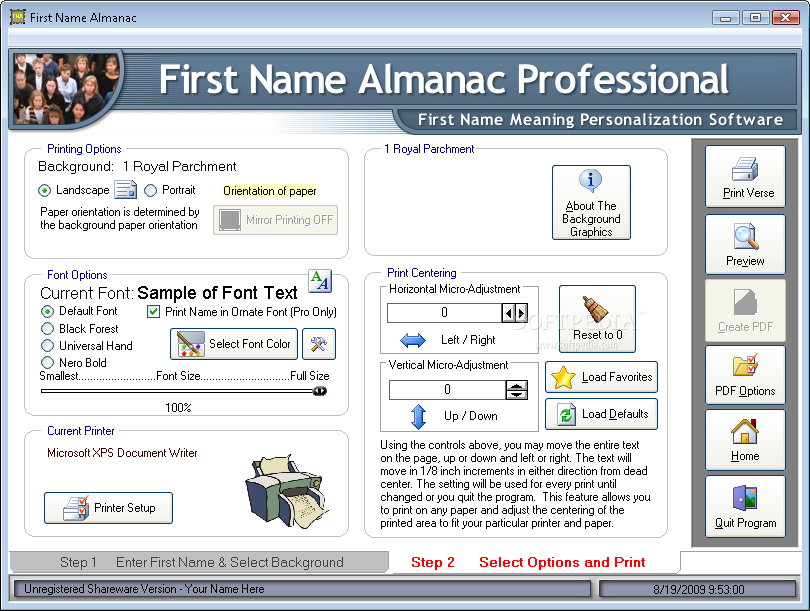
Task: Choose the Black Forest font
Action: (x=48, y=328)
